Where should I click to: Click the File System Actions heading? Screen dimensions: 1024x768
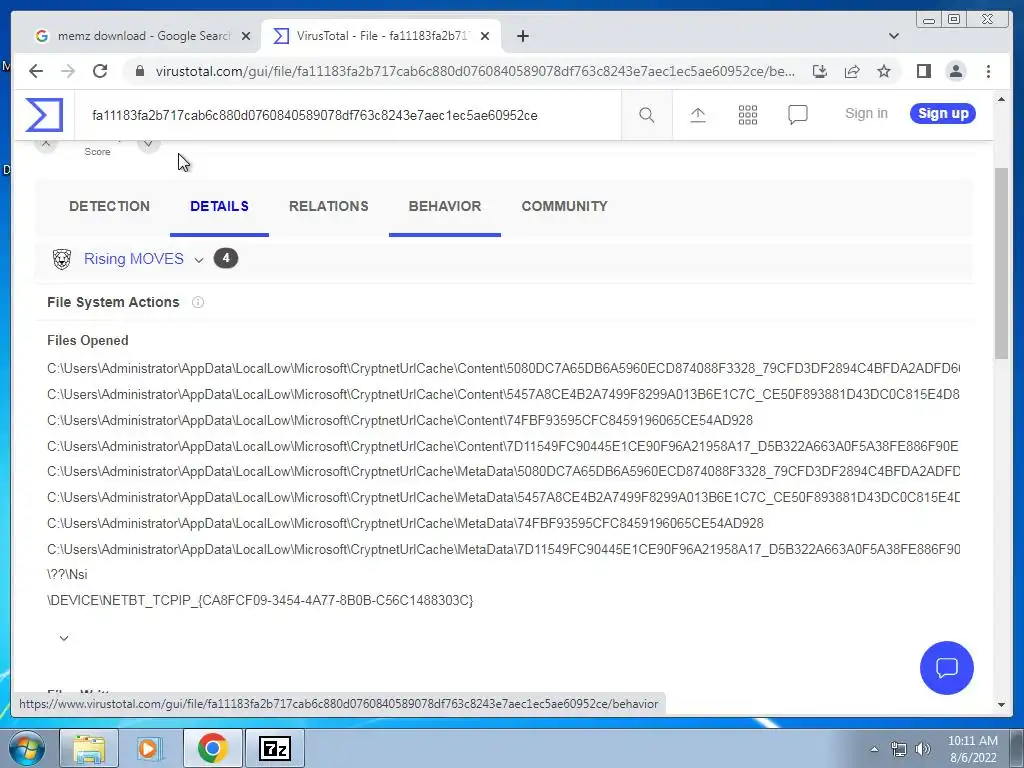tap(113, 302)
